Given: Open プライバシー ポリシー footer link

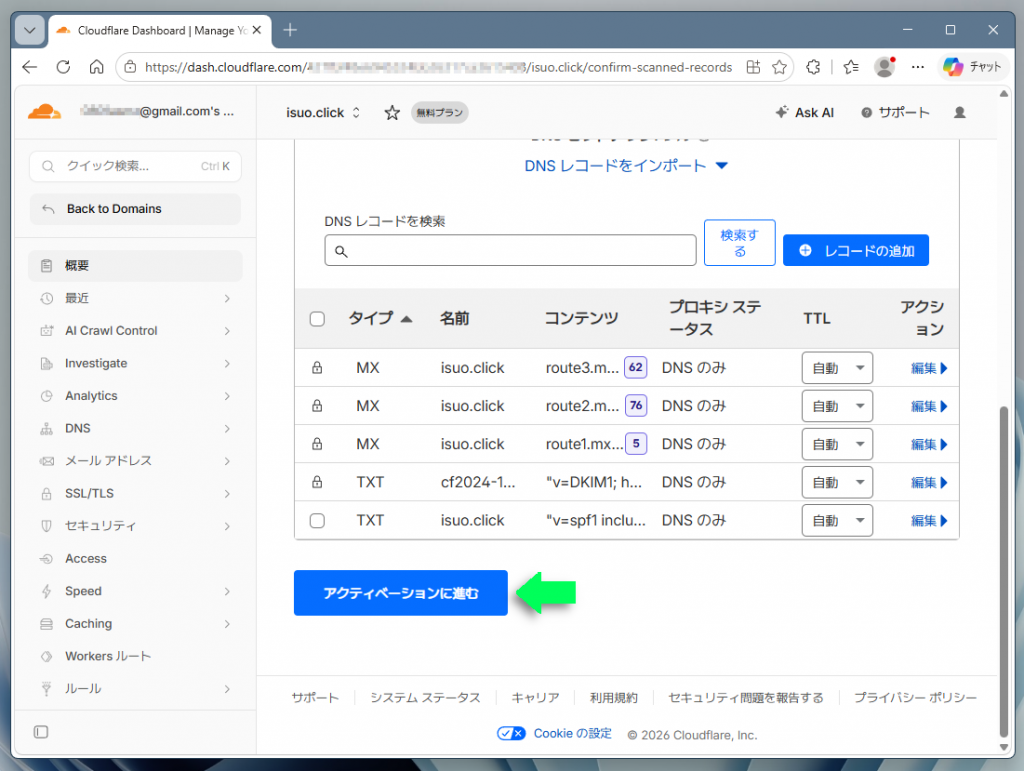Looking at the screenshot, I should [x=915, y=698].
